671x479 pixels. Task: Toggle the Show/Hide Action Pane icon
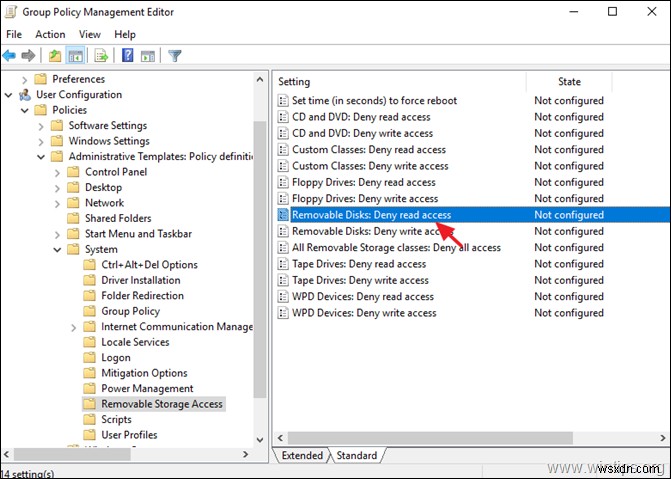click(x=148, y=56)
